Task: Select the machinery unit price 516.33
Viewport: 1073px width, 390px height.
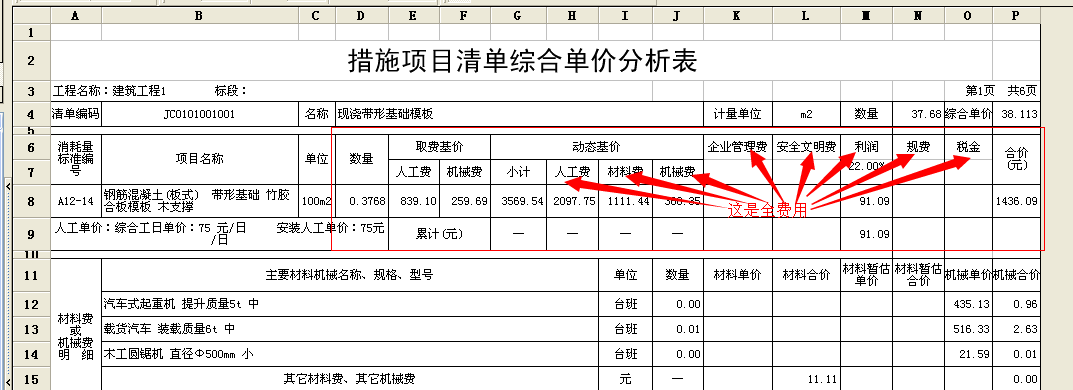Action: (x=968, y=329)
